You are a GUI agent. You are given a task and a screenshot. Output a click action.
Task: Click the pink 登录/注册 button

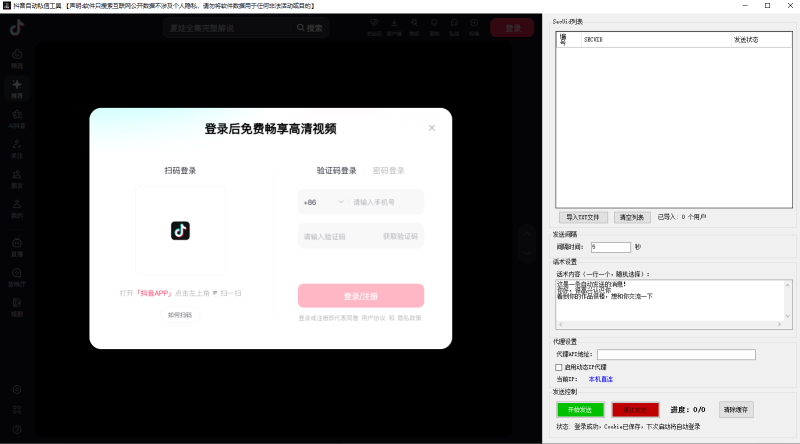pyautogui.click(x=361, y=296)
